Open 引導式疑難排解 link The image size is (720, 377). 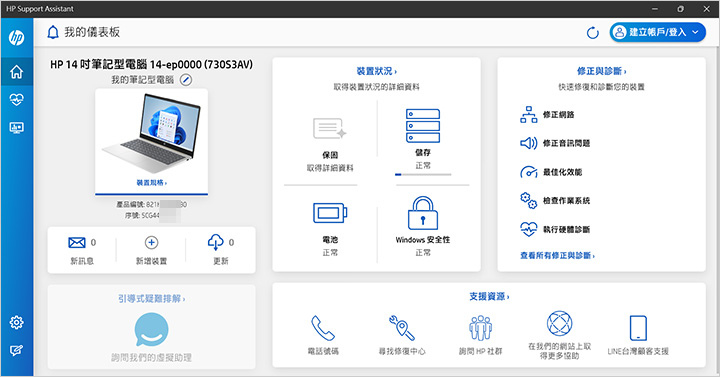point(152,299)
